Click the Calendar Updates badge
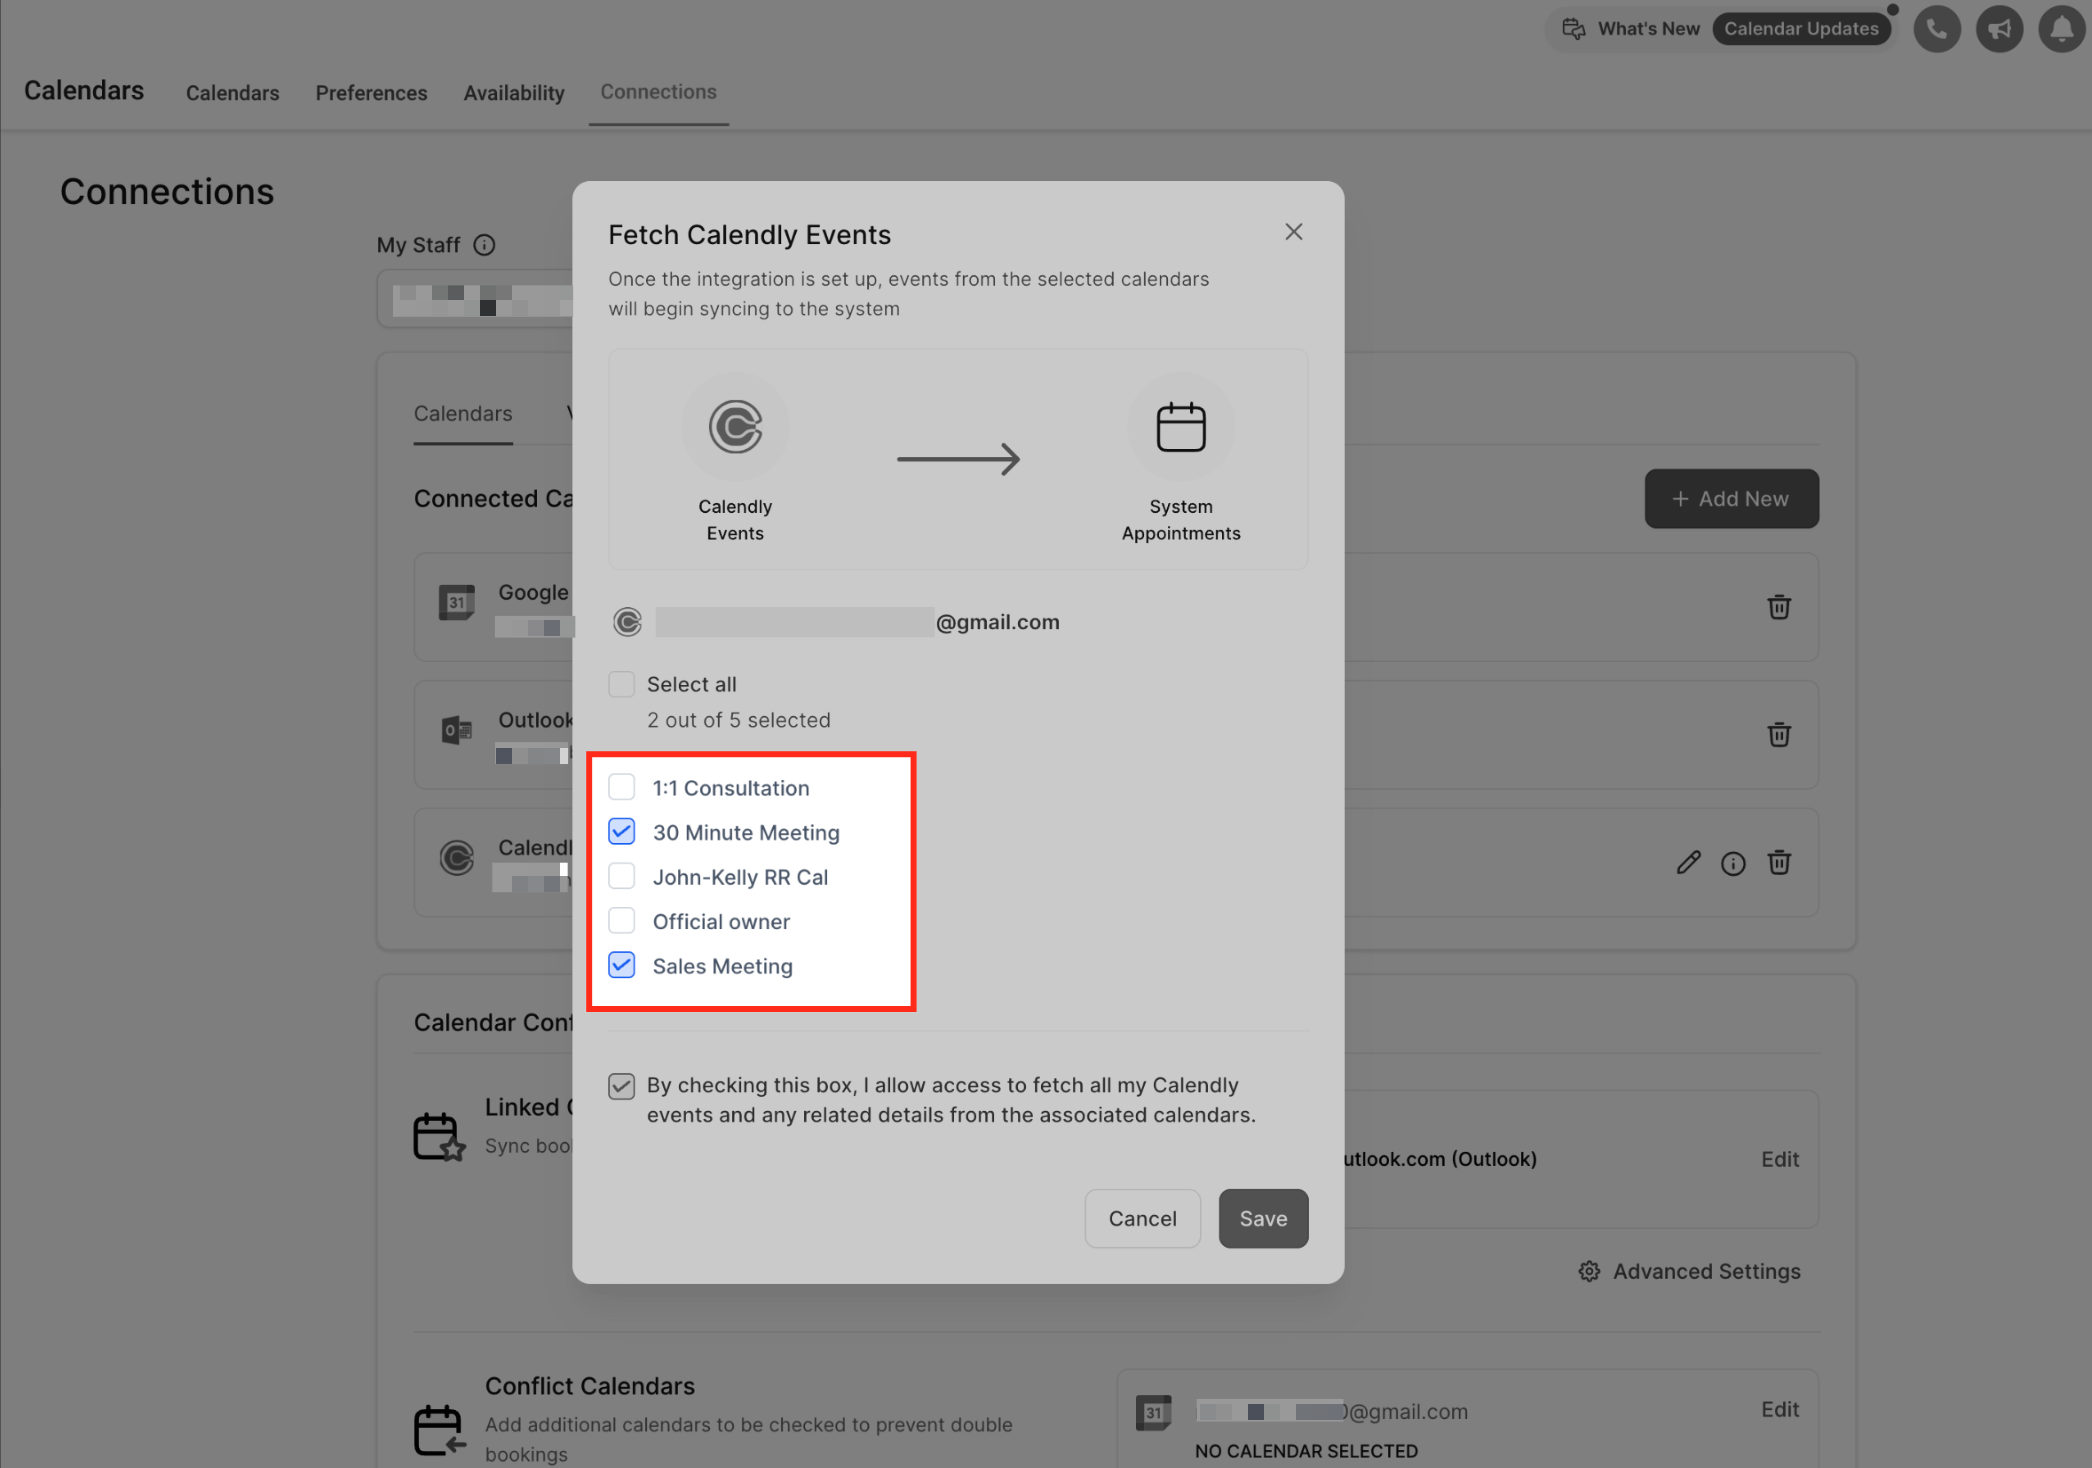The image size is (2092, 1468). click(1800, 29)
